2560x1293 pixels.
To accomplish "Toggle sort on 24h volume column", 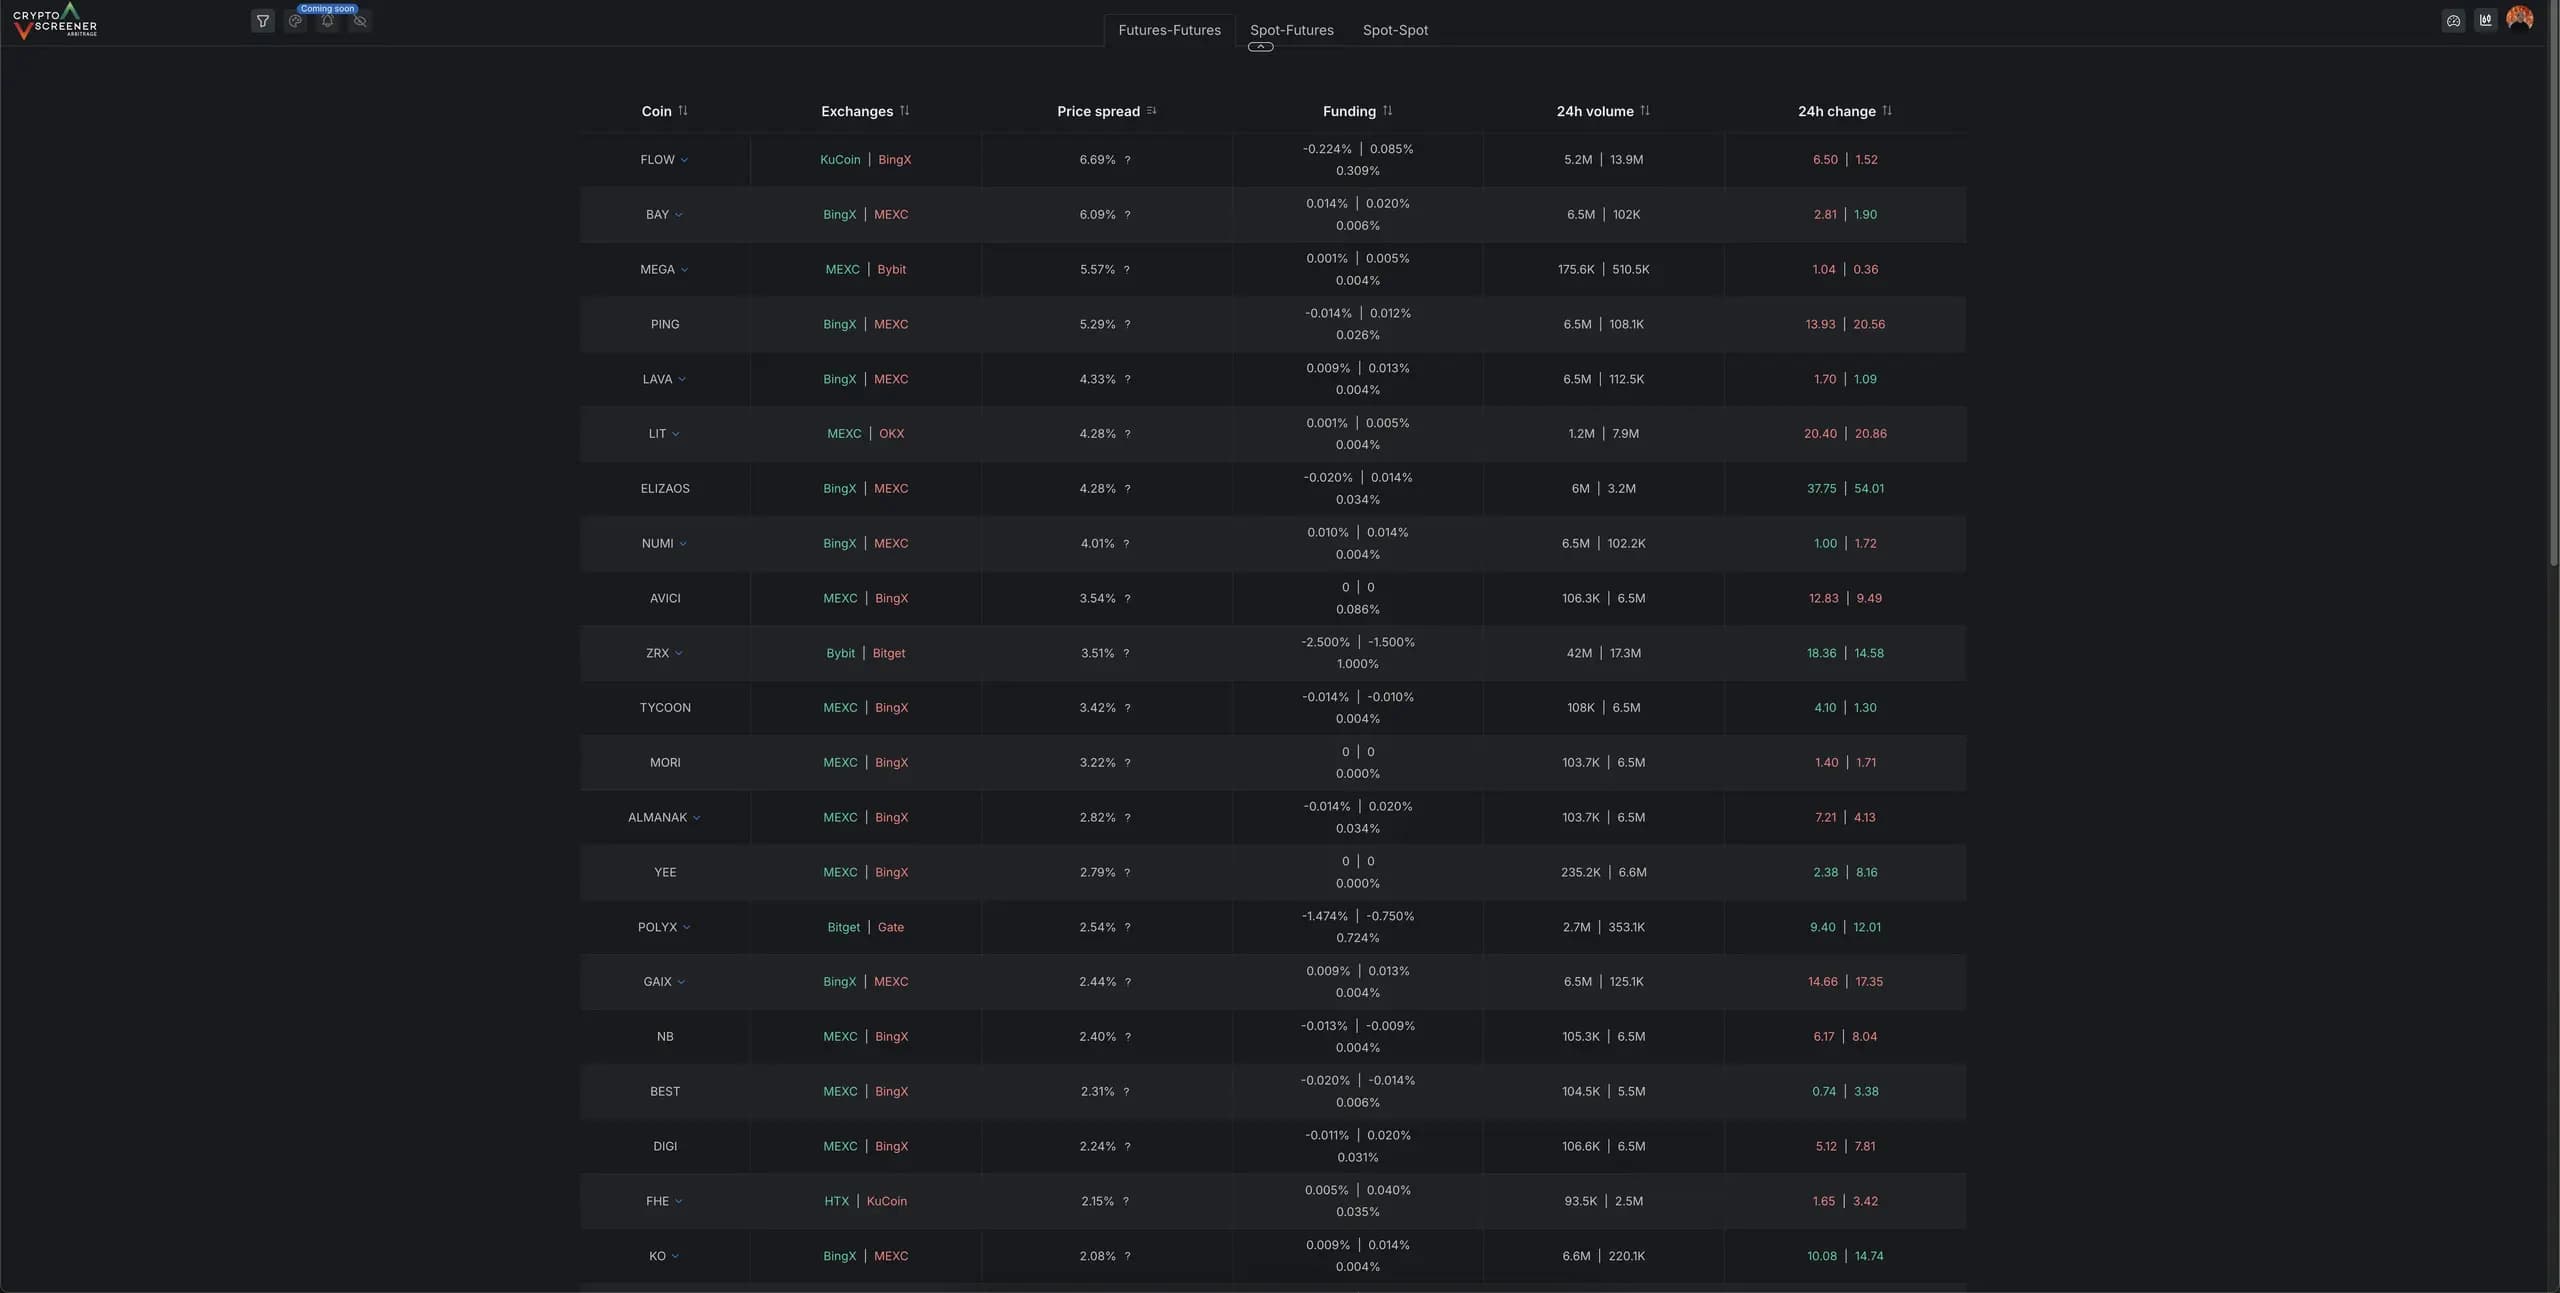I will (x=1645, y=111).
